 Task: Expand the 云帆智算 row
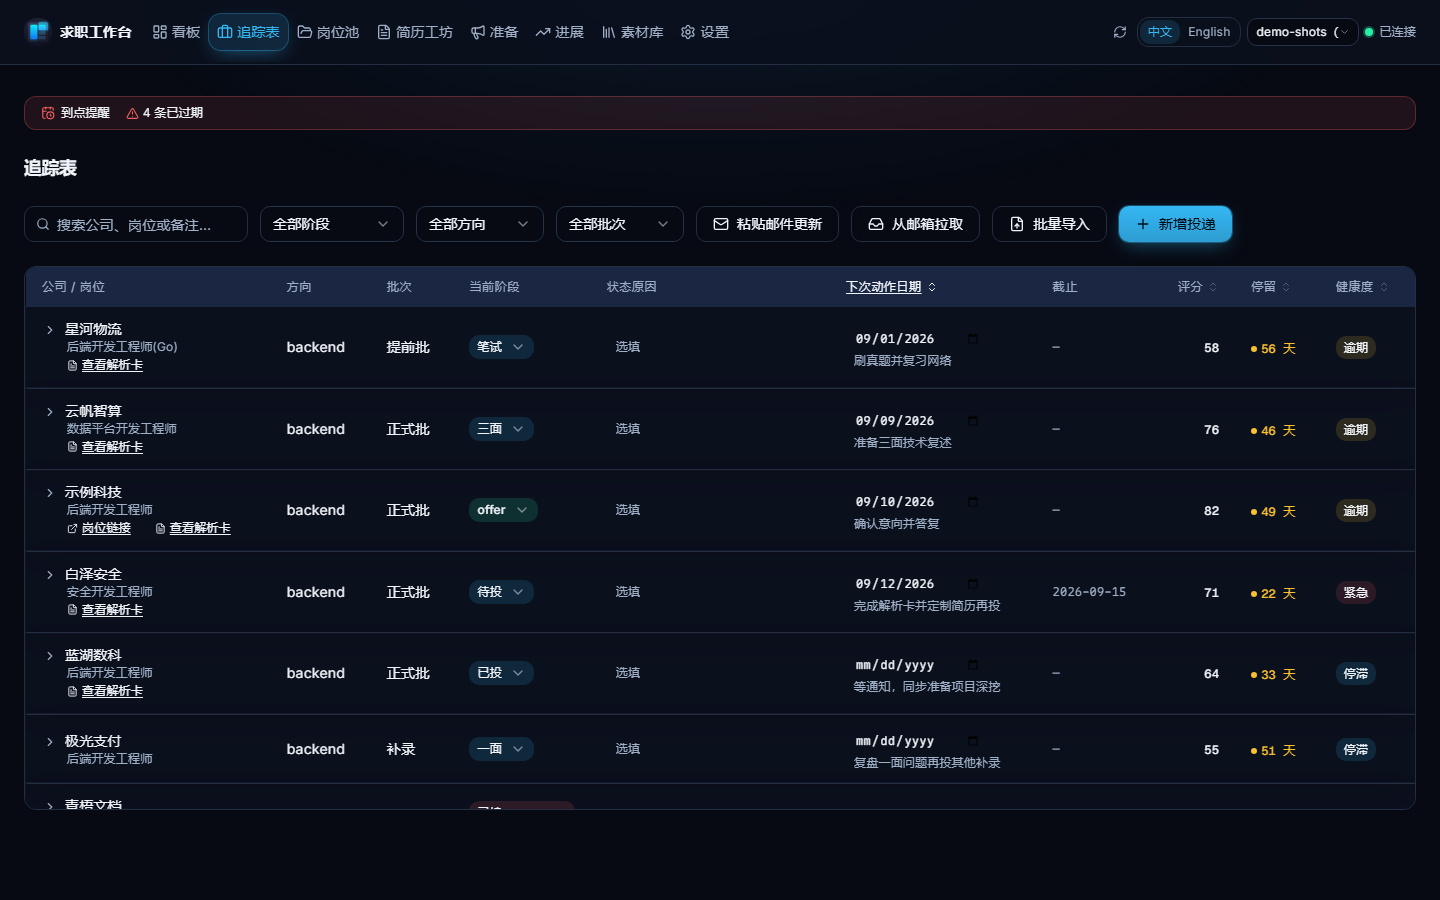(50, 412)
